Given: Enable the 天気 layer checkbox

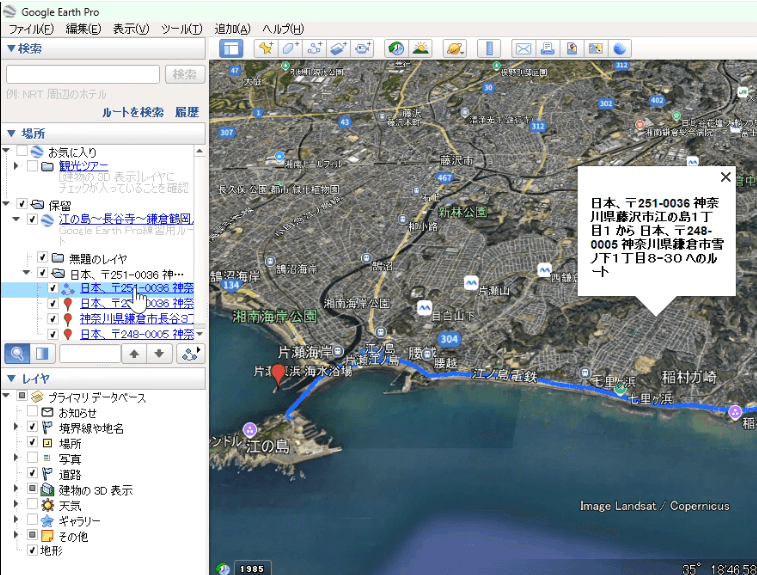Looking at the screenshot, I should [x=33, y=505].
